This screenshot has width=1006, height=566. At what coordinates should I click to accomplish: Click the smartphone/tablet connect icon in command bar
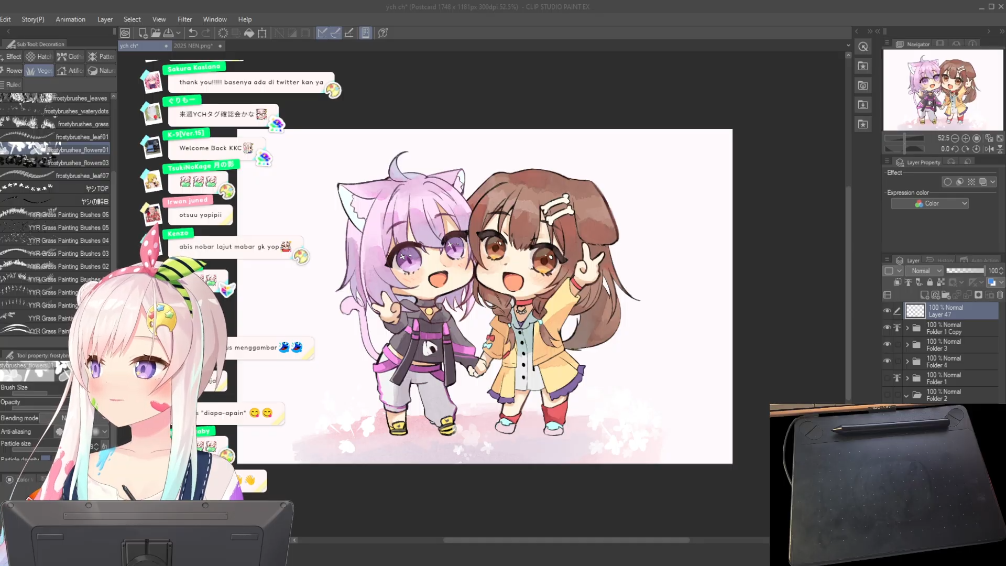click(x=365, y=33)
